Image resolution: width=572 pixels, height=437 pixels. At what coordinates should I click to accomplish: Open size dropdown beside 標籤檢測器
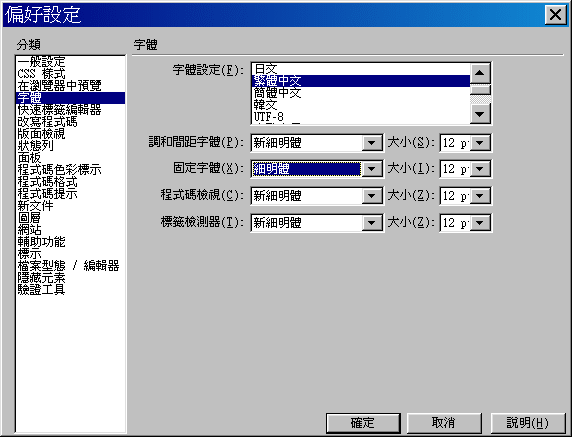point(480,223)
